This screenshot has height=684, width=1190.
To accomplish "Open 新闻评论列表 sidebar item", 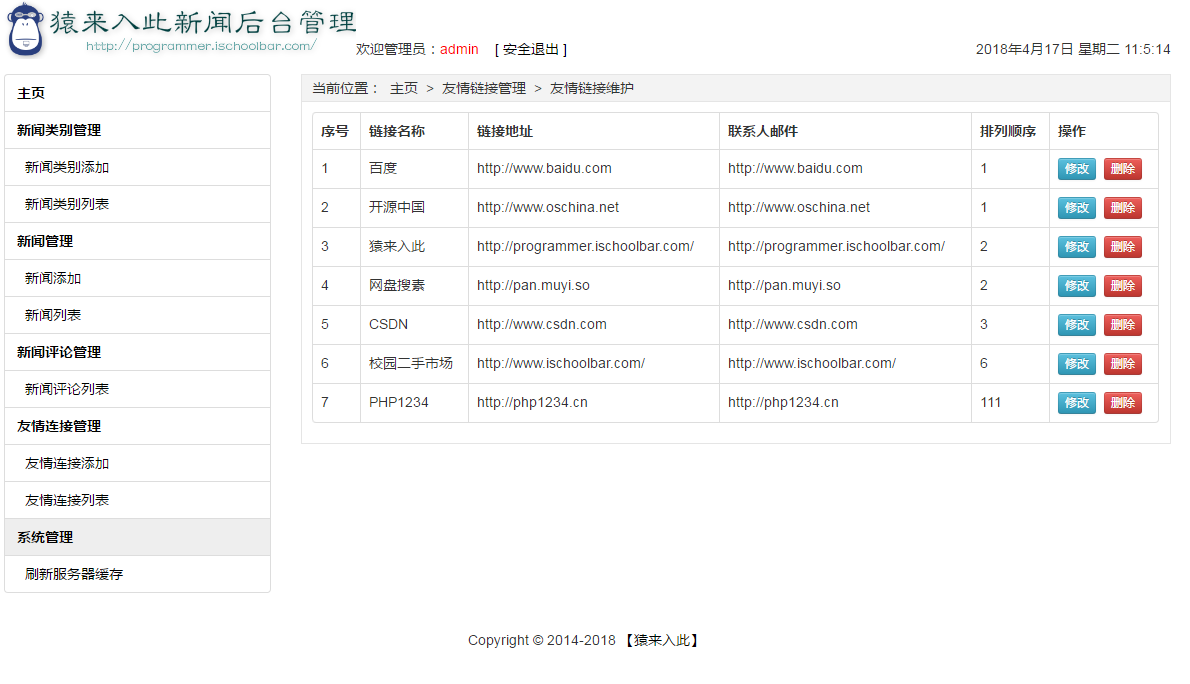I will tap(137, 389).
